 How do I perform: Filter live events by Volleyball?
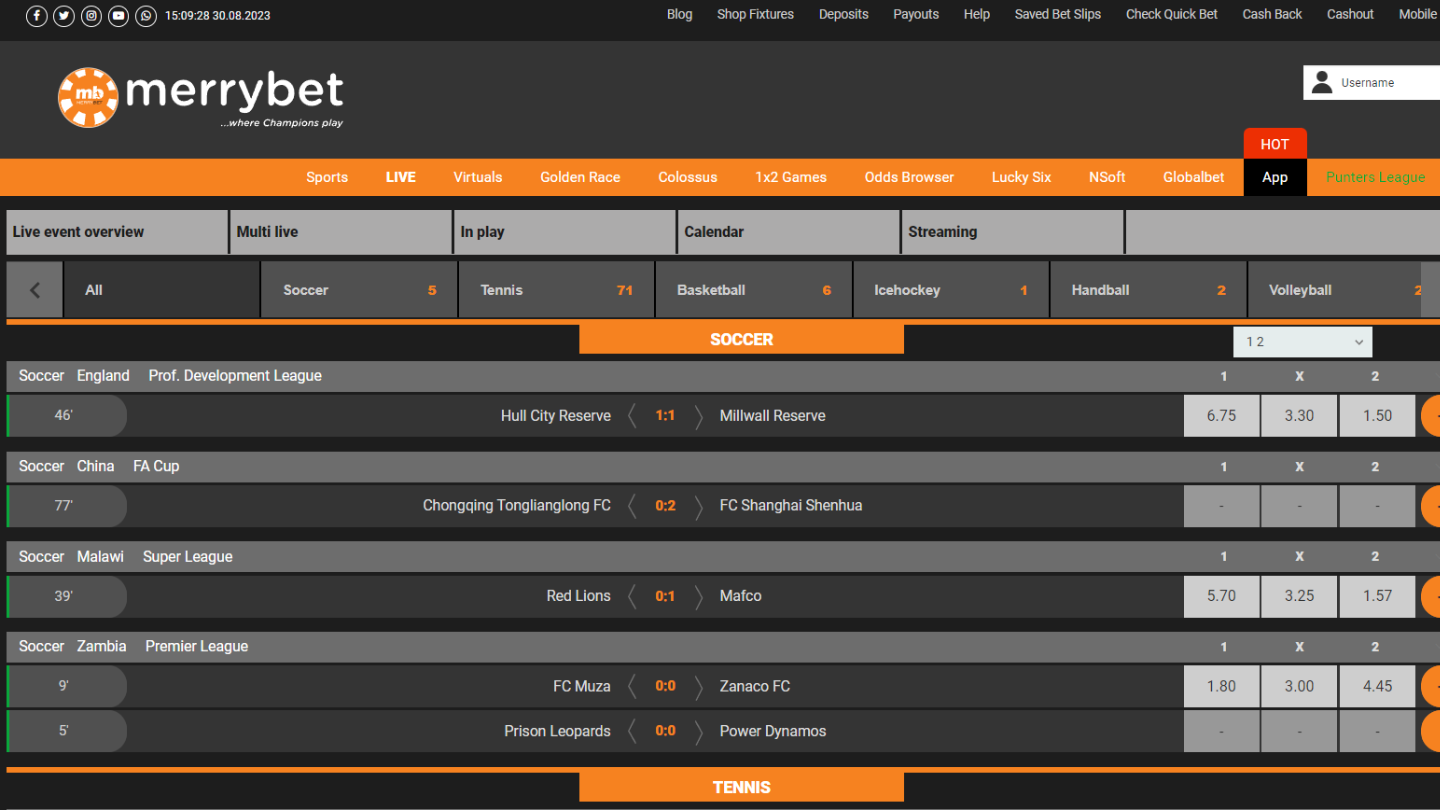click(1335, 290)
